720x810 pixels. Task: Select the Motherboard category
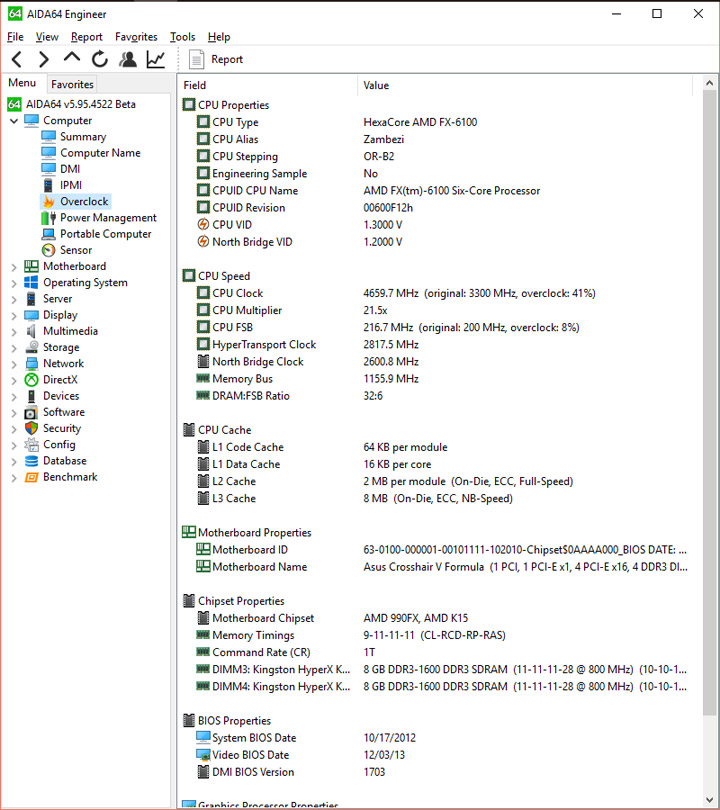tap(74, 267)
